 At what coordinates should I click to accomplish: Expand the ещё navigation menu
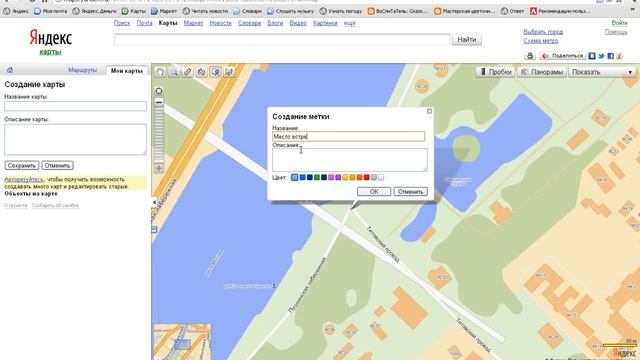(349, 23)
